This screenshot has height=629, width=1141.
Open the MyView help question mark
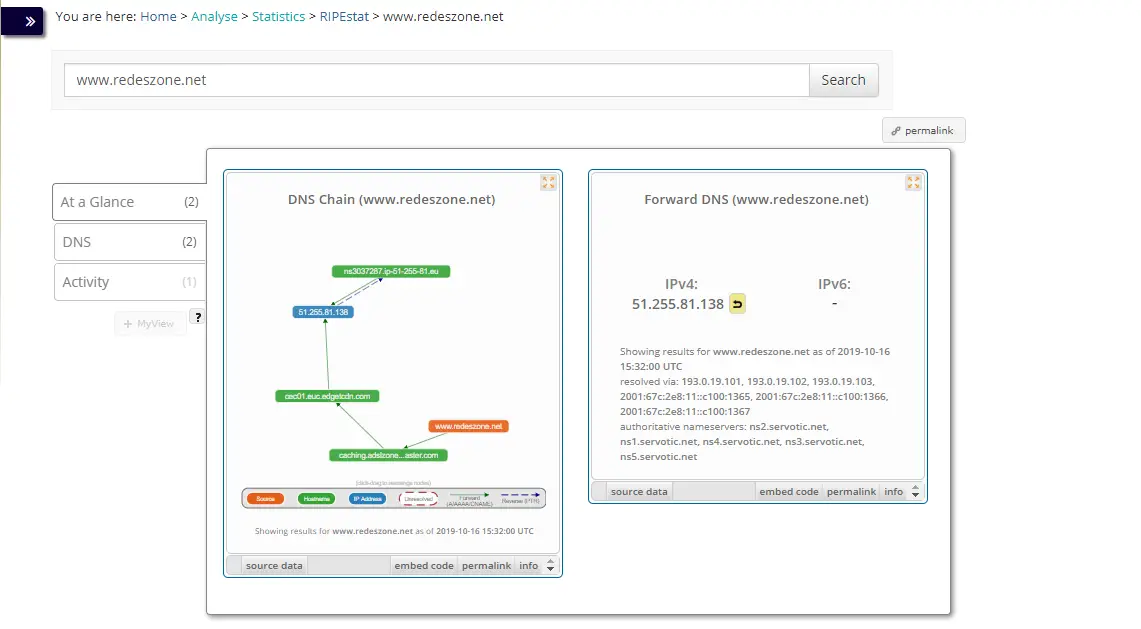197,317
